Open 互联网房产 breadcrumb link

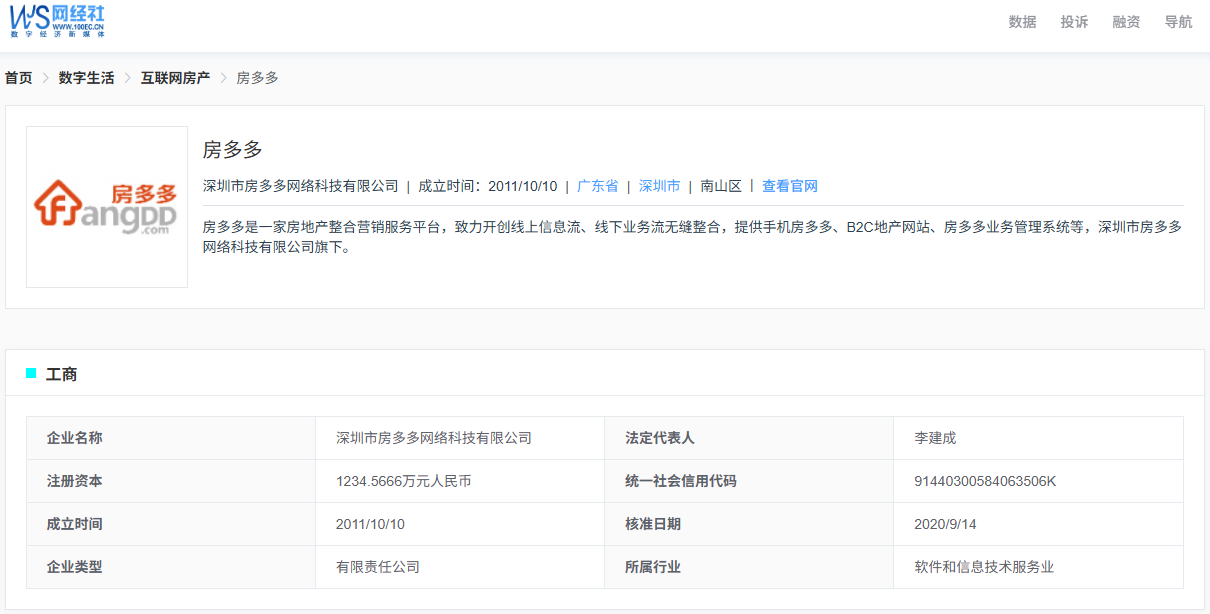click(175, 78)
